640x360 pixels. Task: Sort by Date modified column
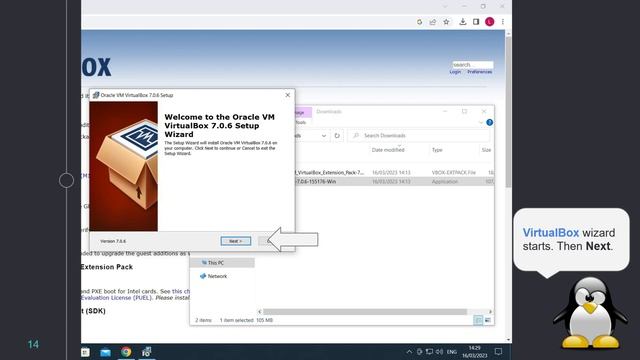click(388, 150)
